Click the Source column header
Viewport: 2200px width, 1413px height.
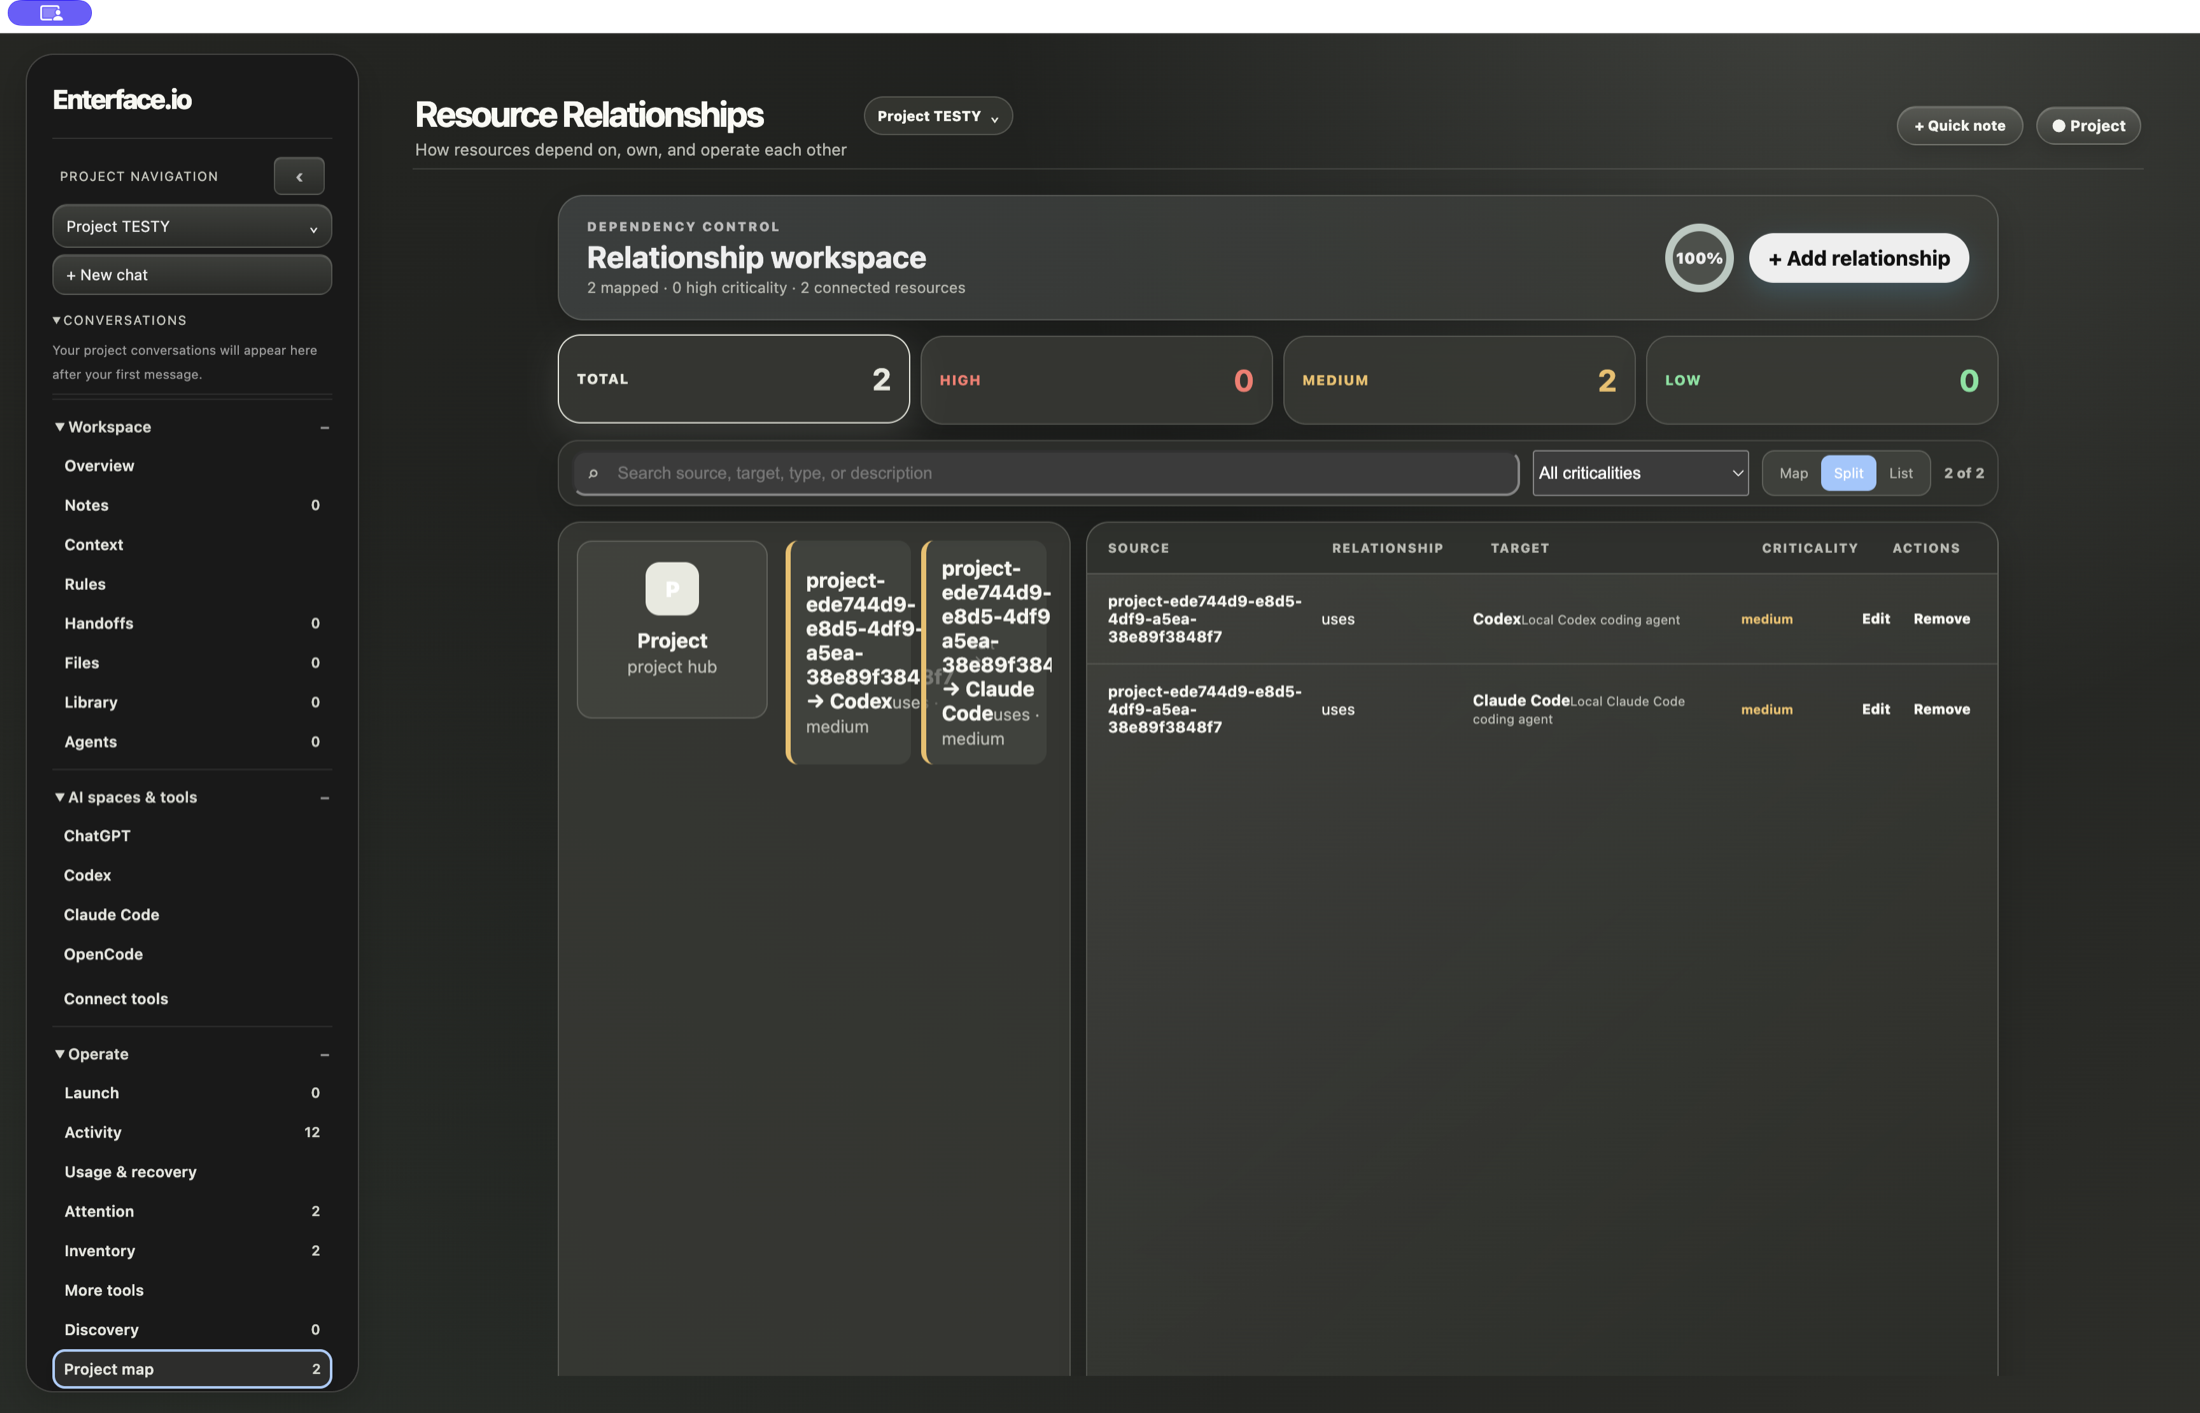point(1138,548)
